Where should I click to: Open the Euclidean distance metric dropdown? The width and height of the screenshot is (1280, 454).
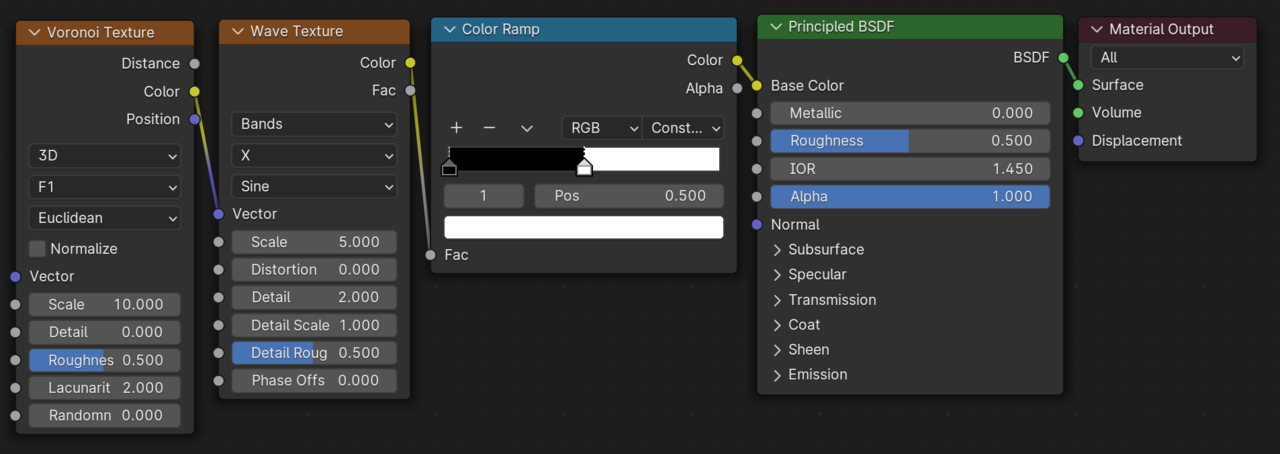105,218
